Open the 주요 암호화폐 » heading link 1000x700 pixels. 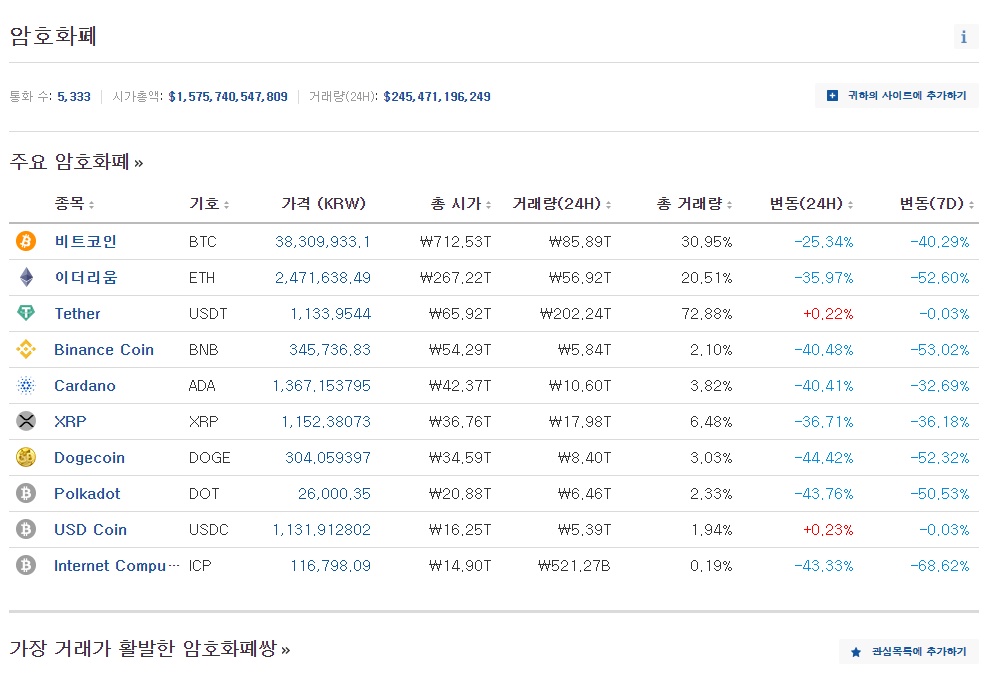76,161
